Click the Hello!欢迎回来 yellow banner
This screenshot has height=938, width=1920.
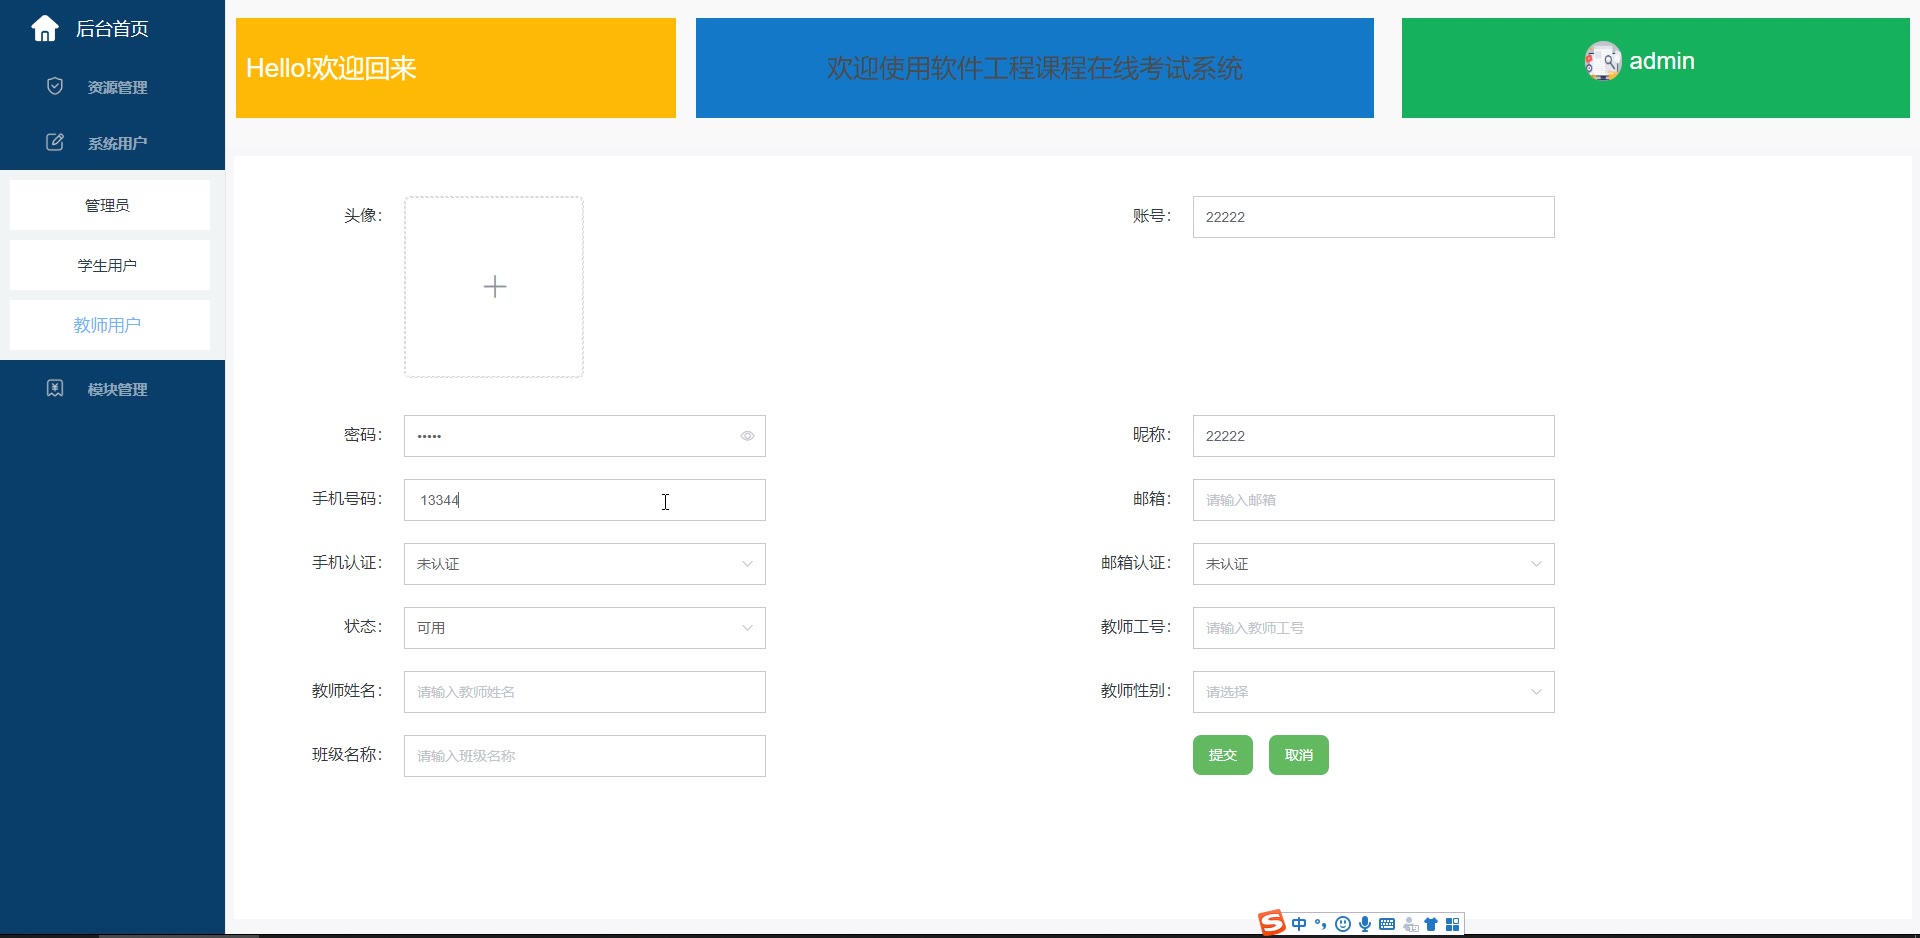[456, 68]
